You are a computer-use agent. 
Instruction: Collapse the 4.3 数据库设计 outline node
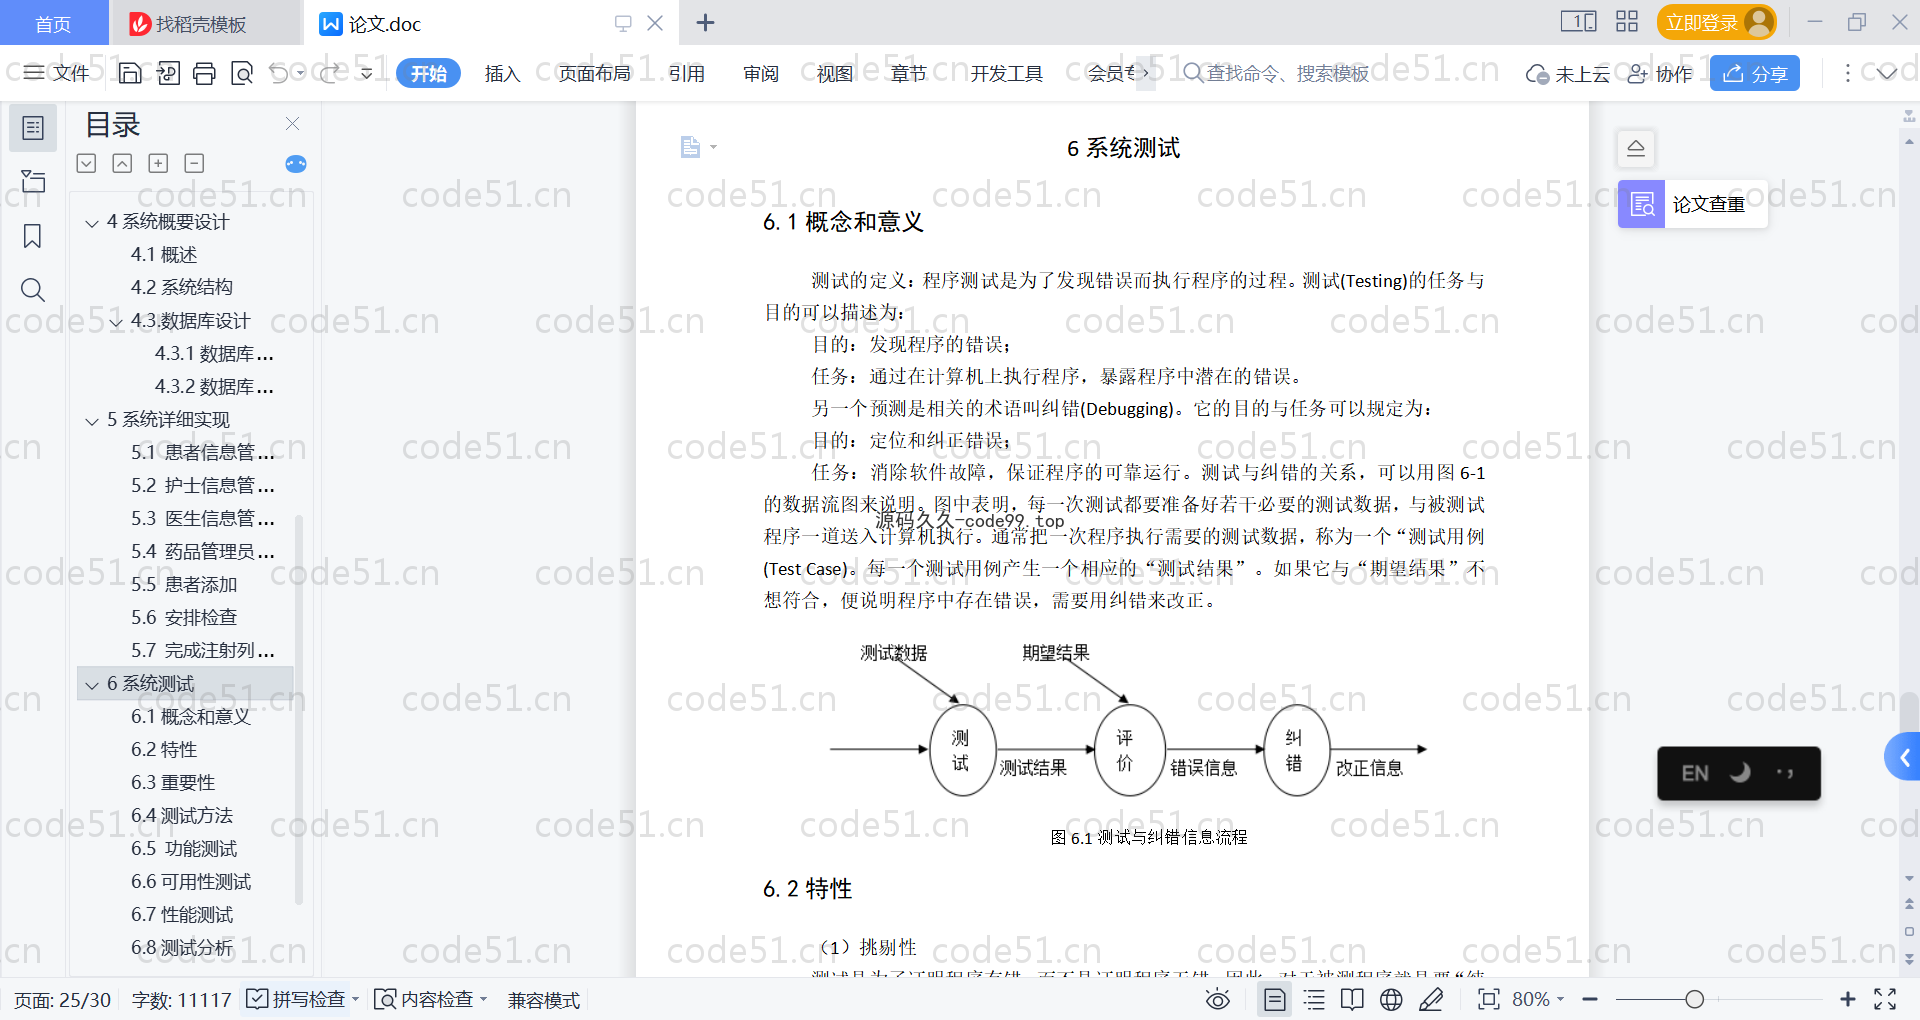(116, 322)
